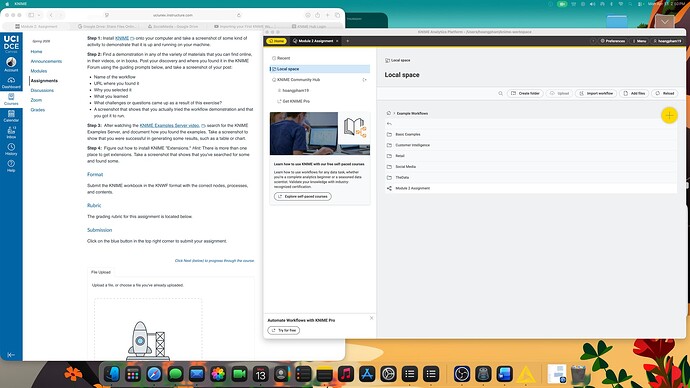The image size is (690, 388).
Task: Click the KNIME courses promo image
Action: pos(320,133)
